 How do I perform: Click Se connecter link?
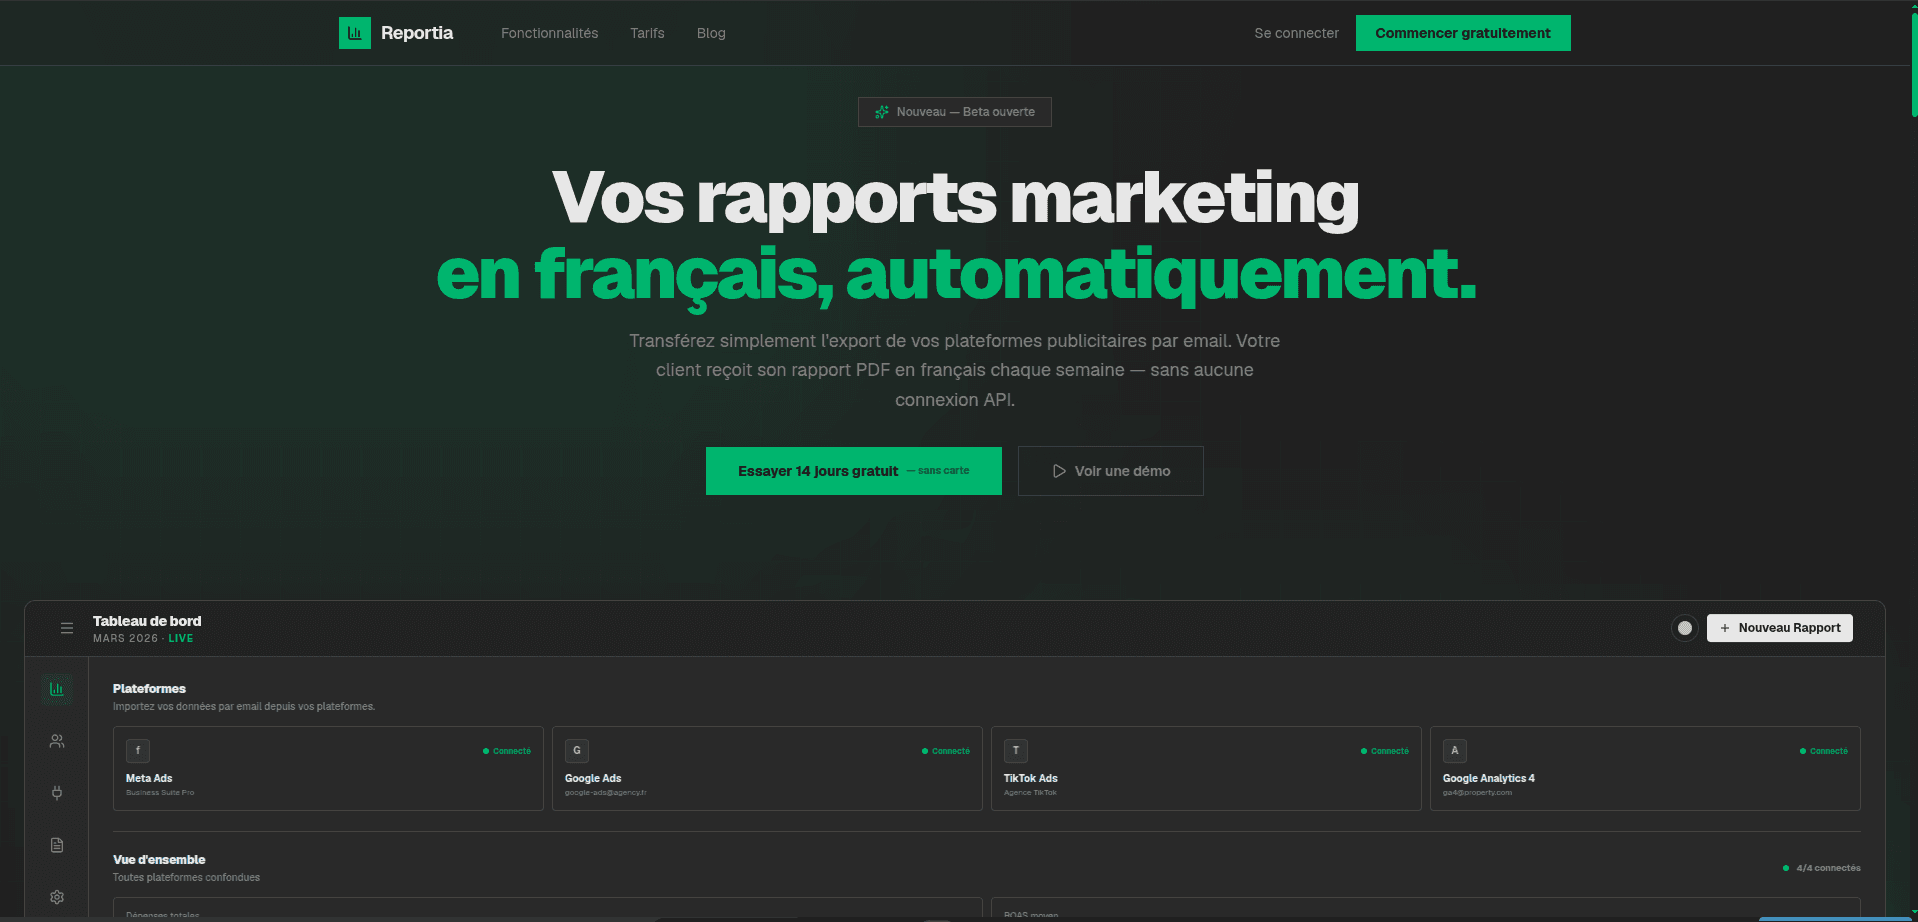point(1296,33)
